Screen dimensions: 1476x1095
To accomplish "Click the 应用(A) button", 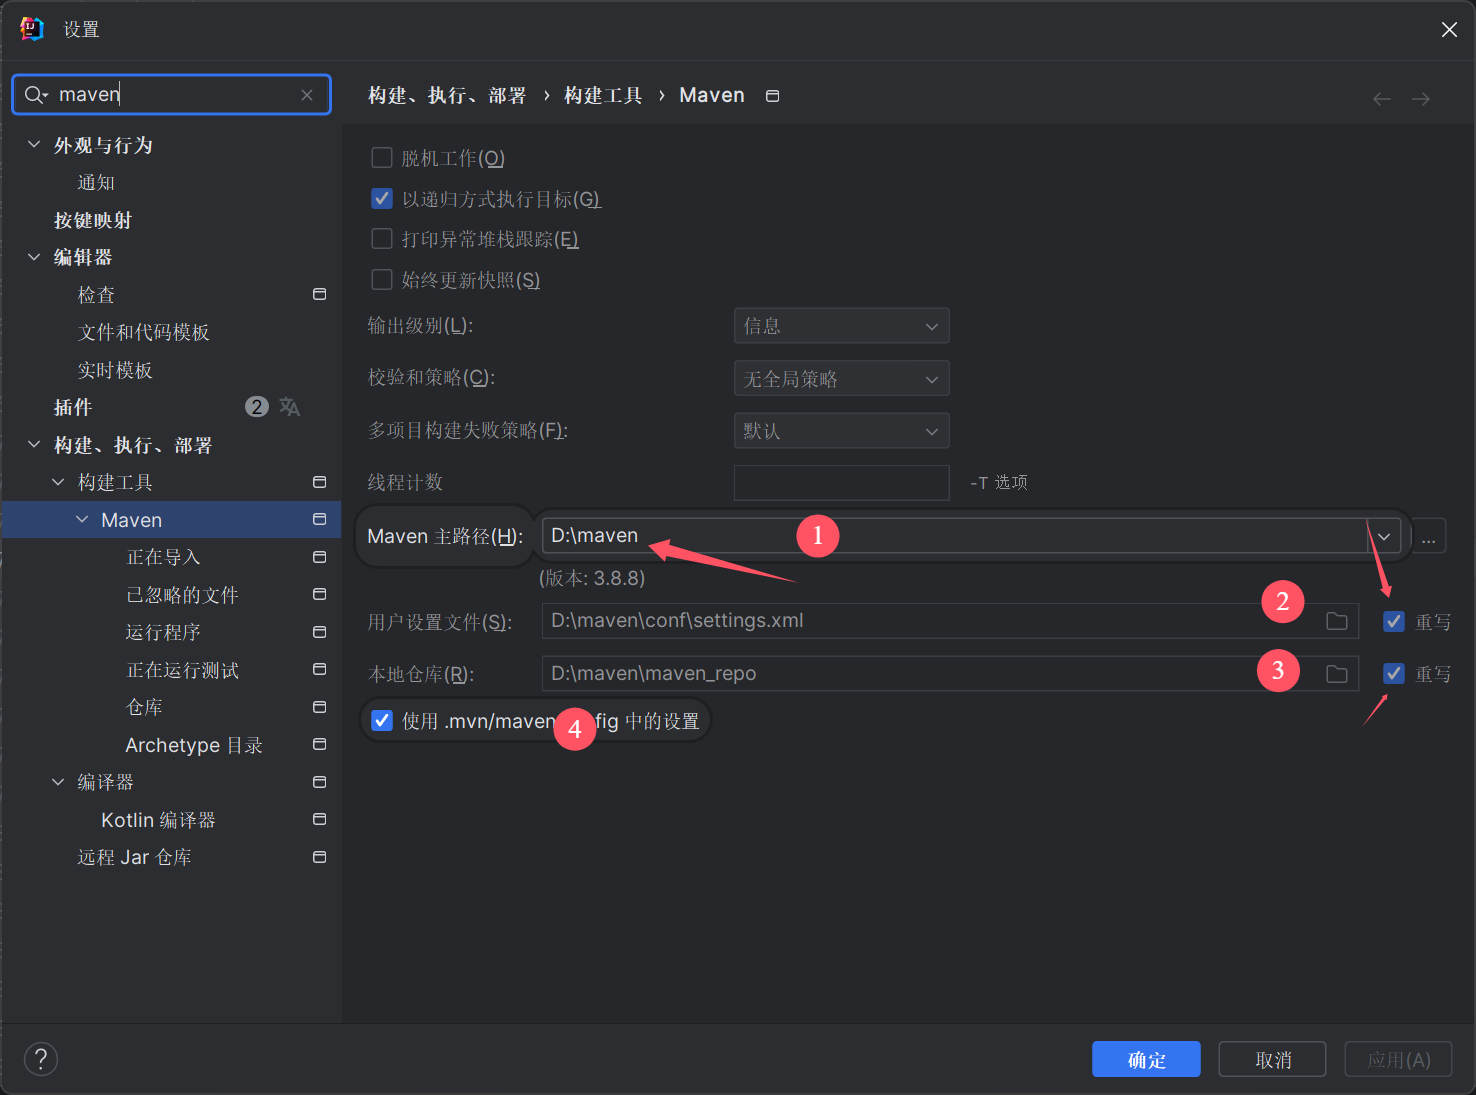I will [1399, 1059].
